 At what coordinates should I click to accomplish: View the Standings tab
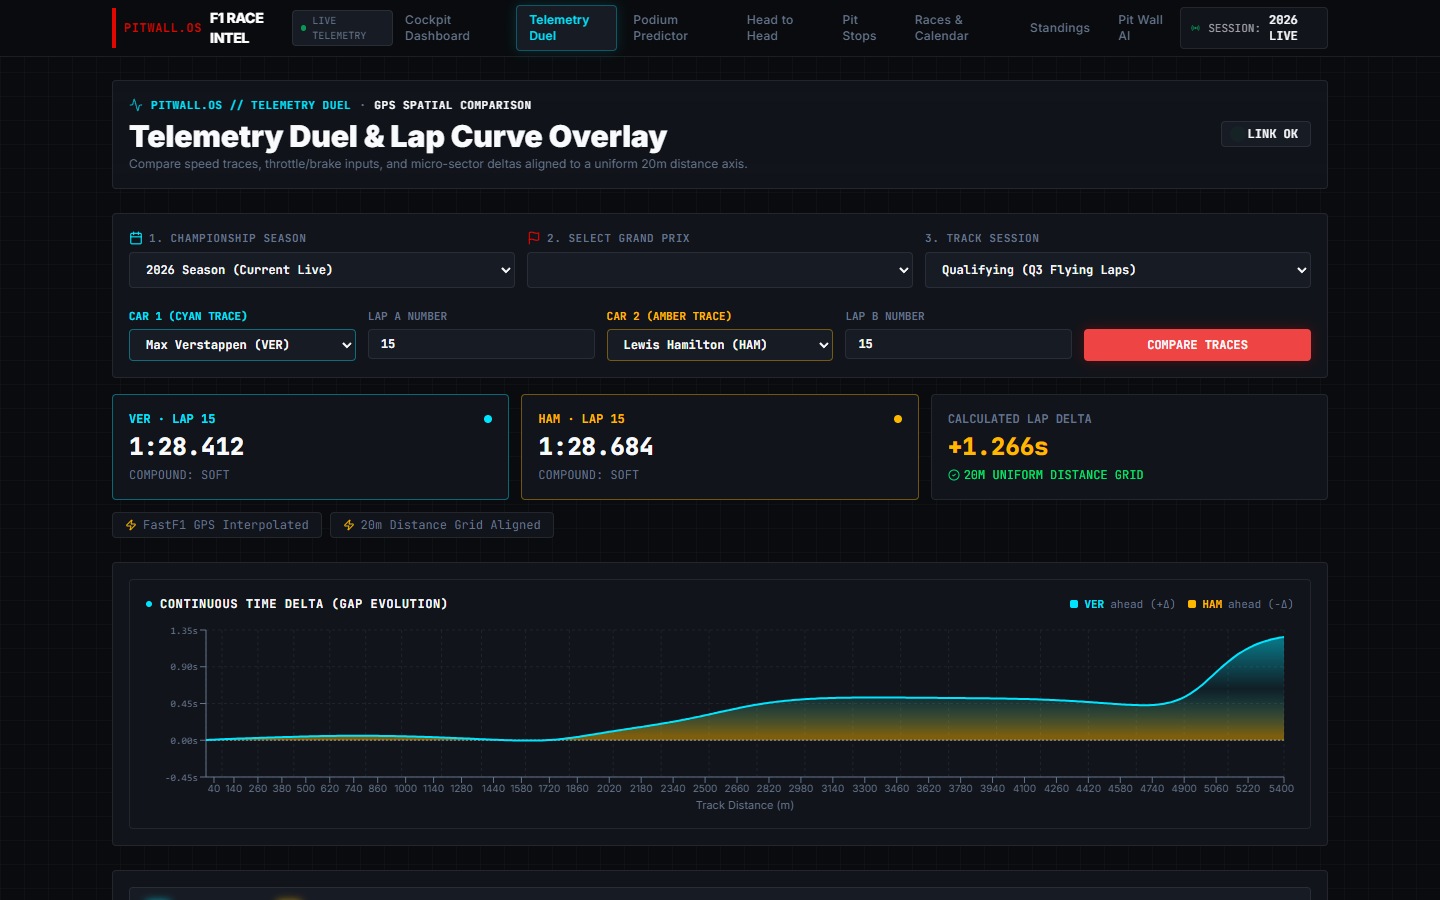click(x=1060, y=28)
